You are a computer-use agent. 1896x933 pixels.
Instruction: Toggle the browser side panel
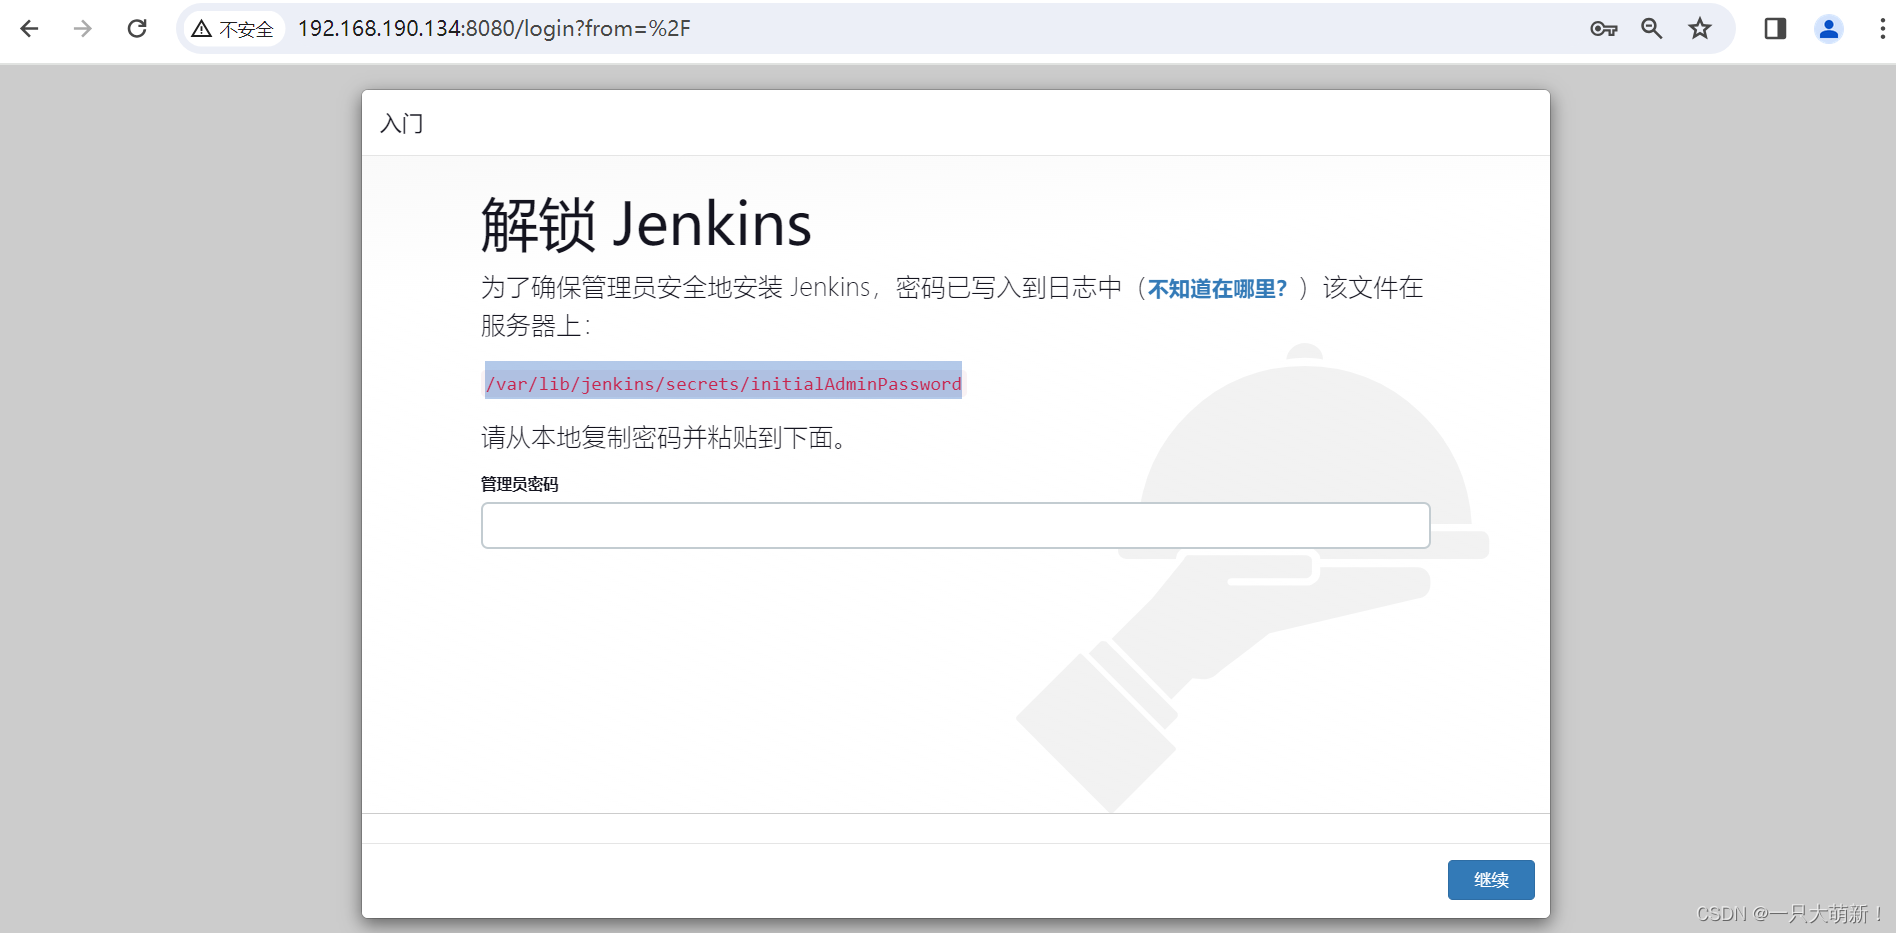coord(1775,28)
